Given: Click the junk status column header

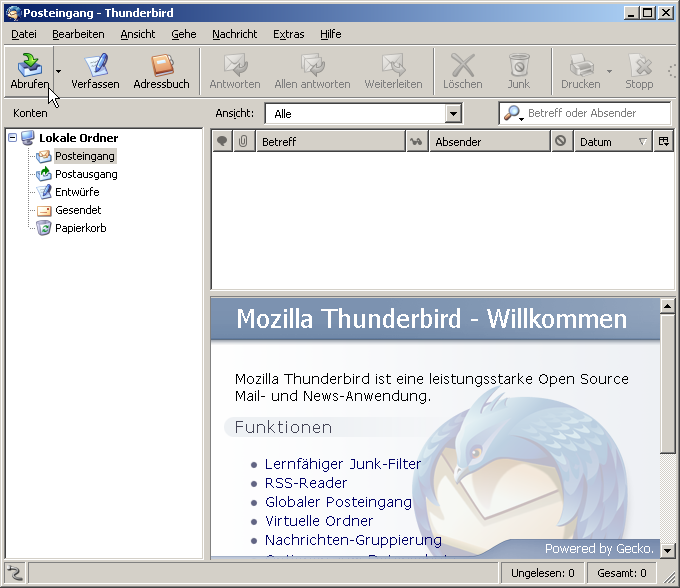Looking at the screenshot, I should click(561, 141).
